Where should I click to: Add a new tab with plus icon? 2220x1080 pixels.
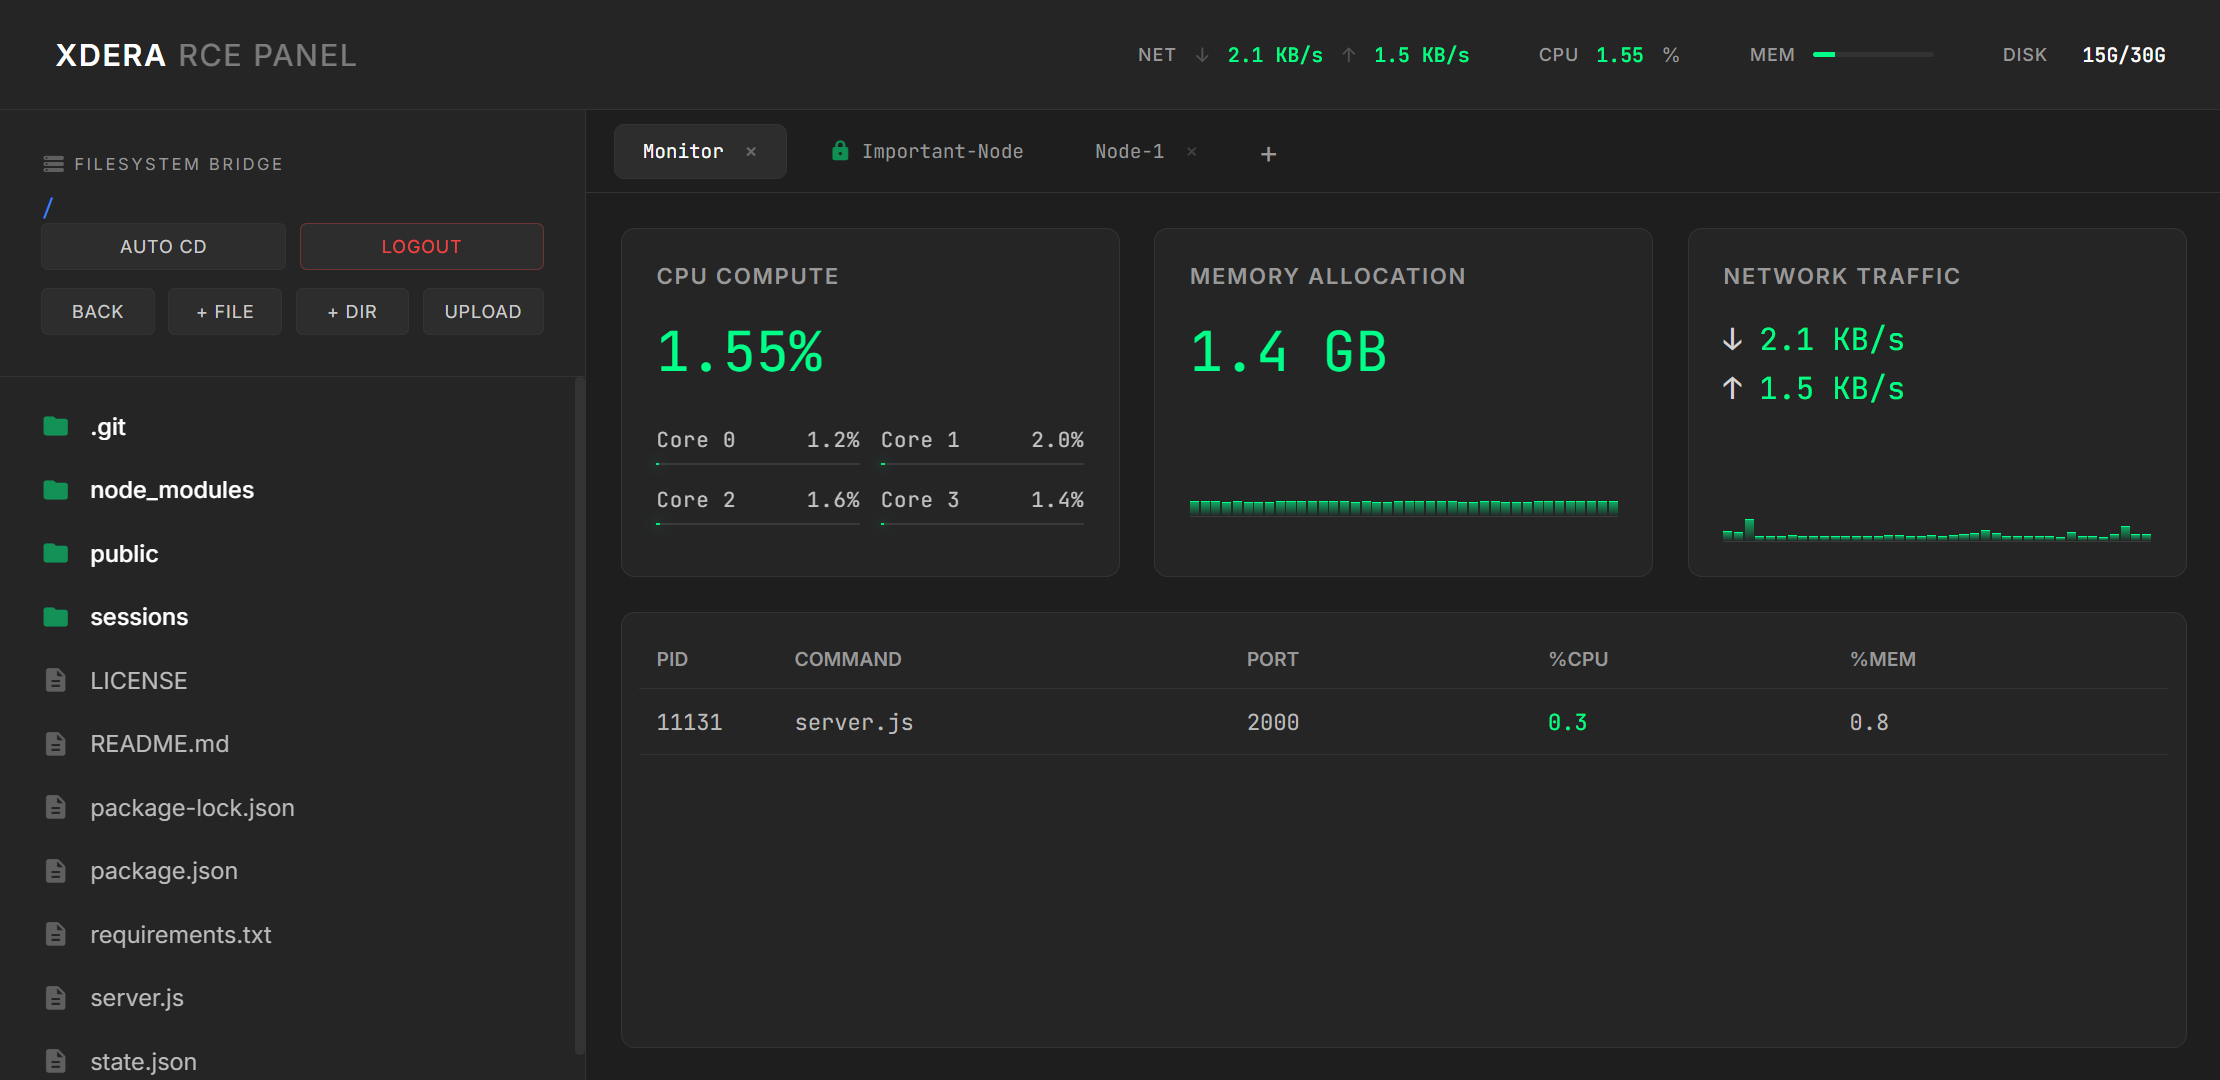click(1268, 154)
